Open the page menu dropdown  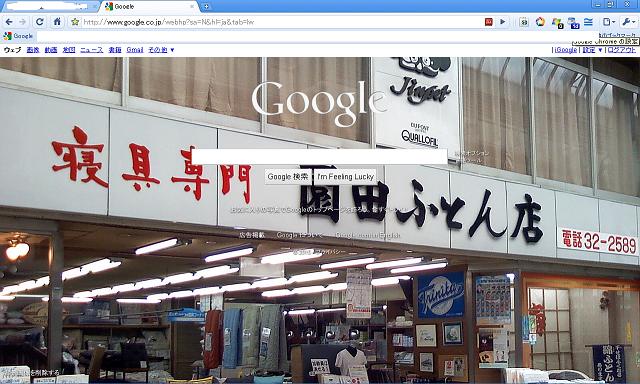(x=609, y=22)
